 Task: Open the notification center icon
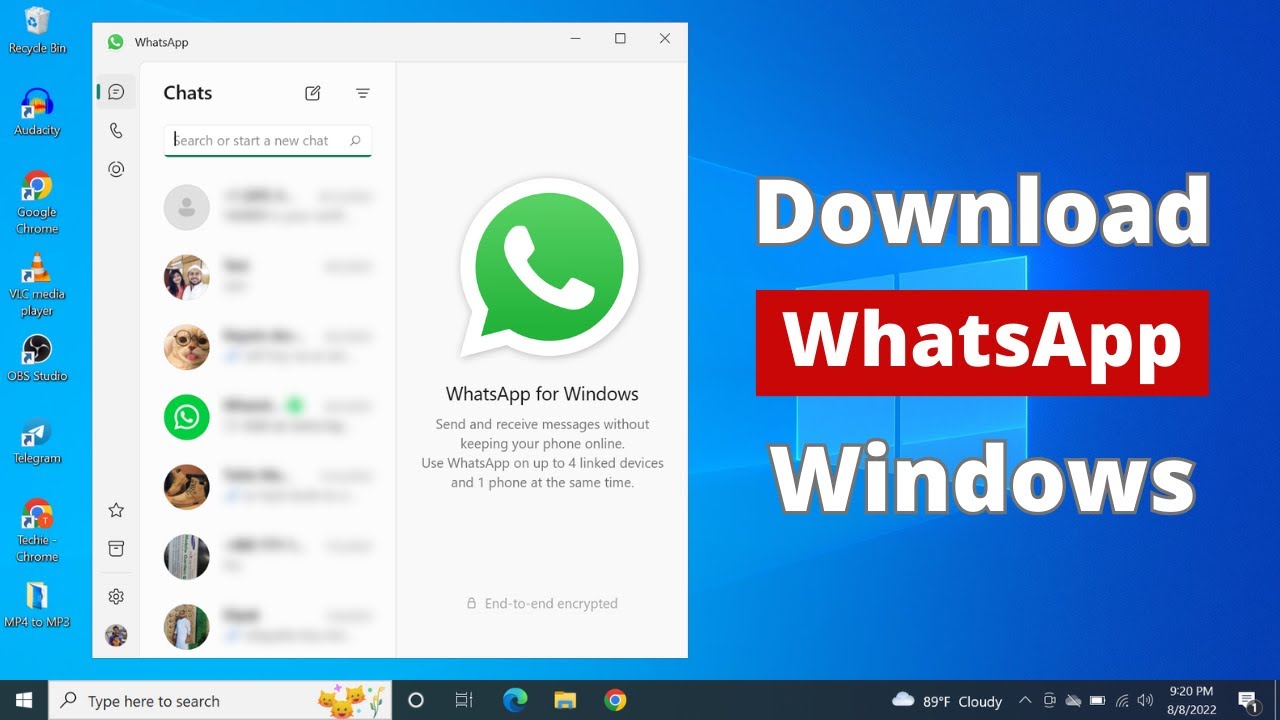click(x=1248, y=701)
